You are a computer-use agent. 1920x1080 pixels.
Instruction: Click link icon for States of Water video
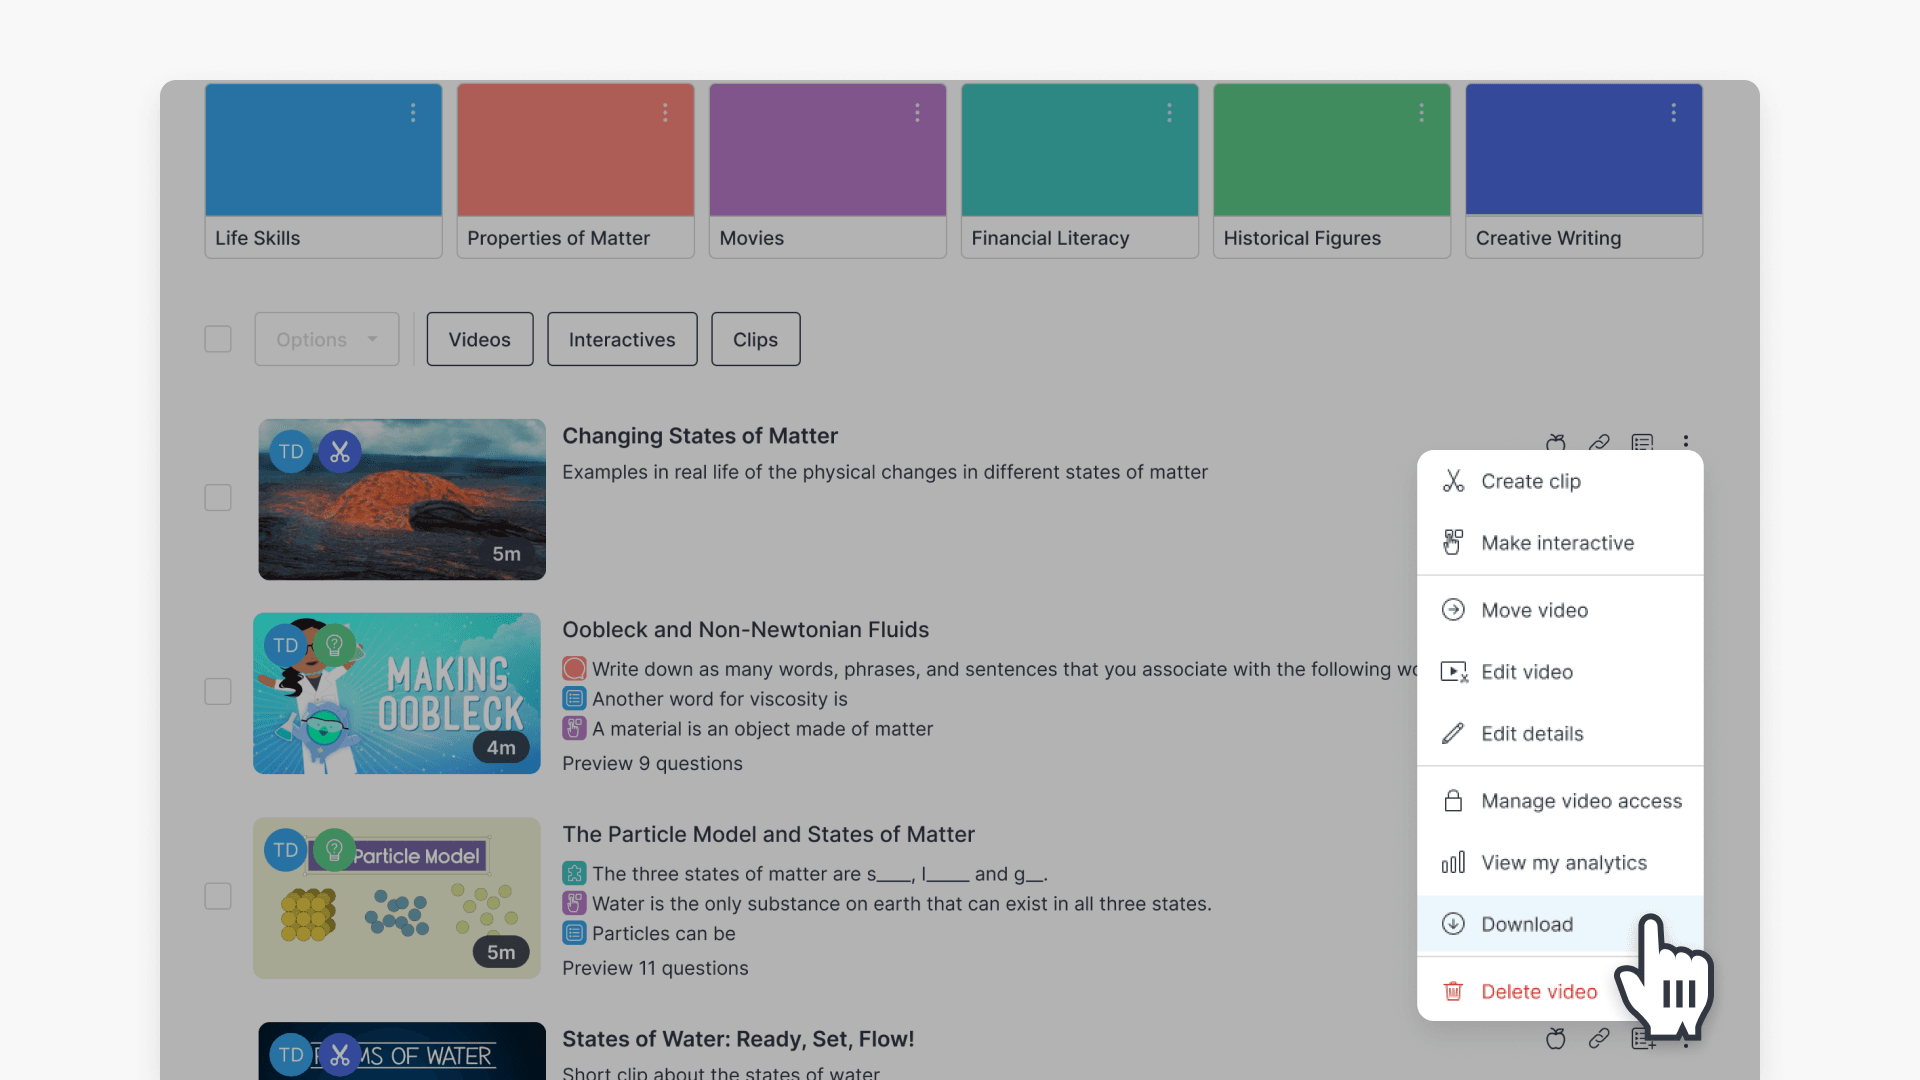point(1599,1039)
